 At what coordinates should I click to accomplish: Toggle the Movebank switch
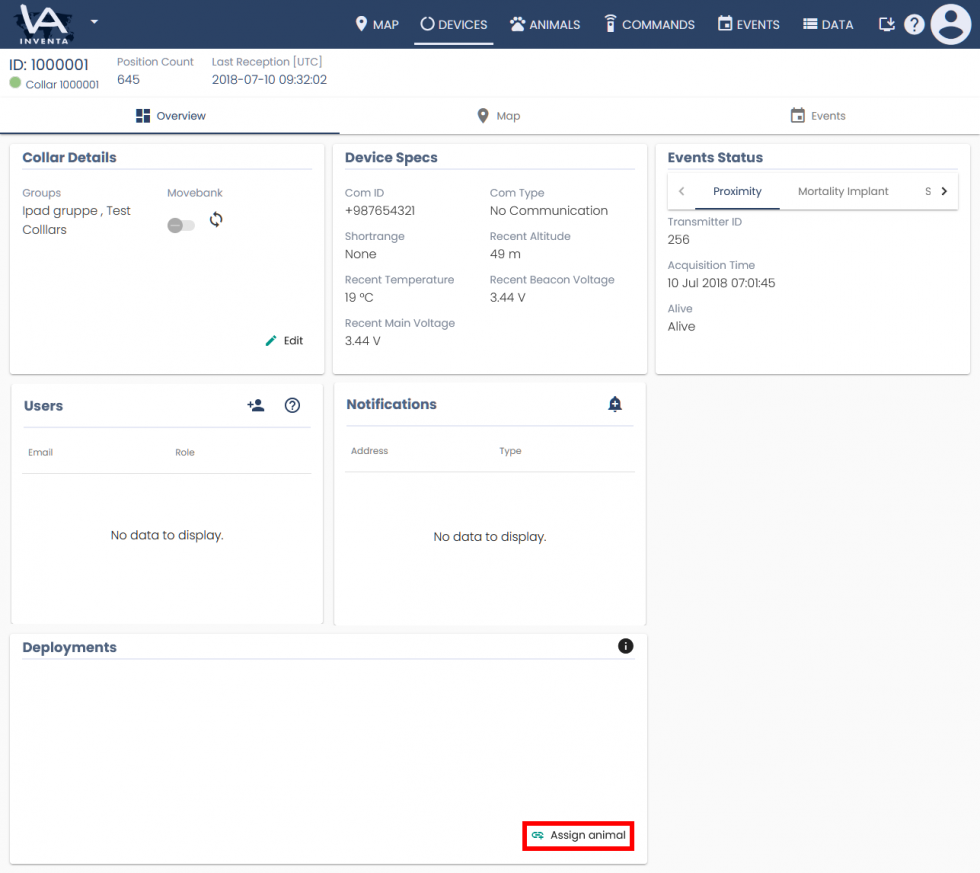pyautogui.click(x=181, y=226)
